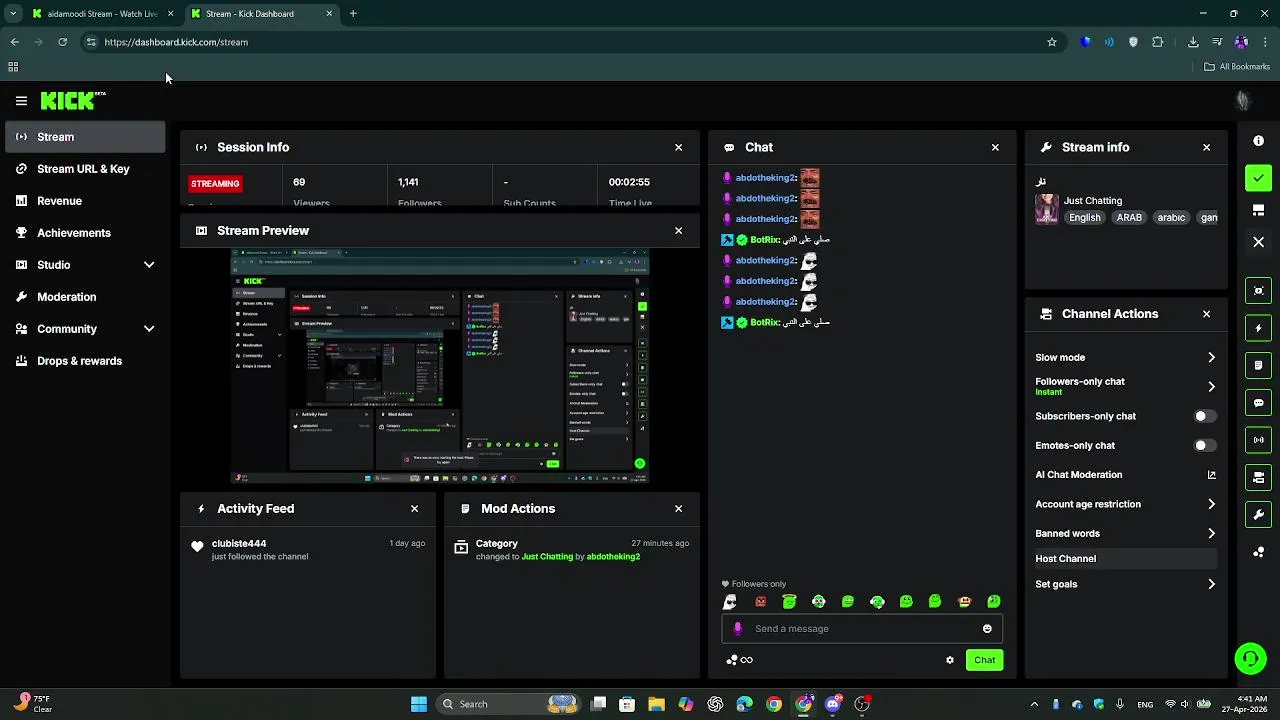
Task: Close the Session Info panel
Action: click(x=678, y=147)
